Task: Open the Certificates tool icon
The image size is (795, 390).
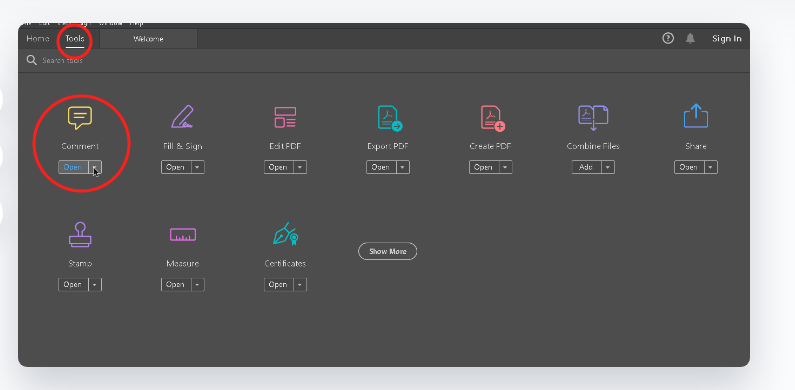Action: coord(285,234)
